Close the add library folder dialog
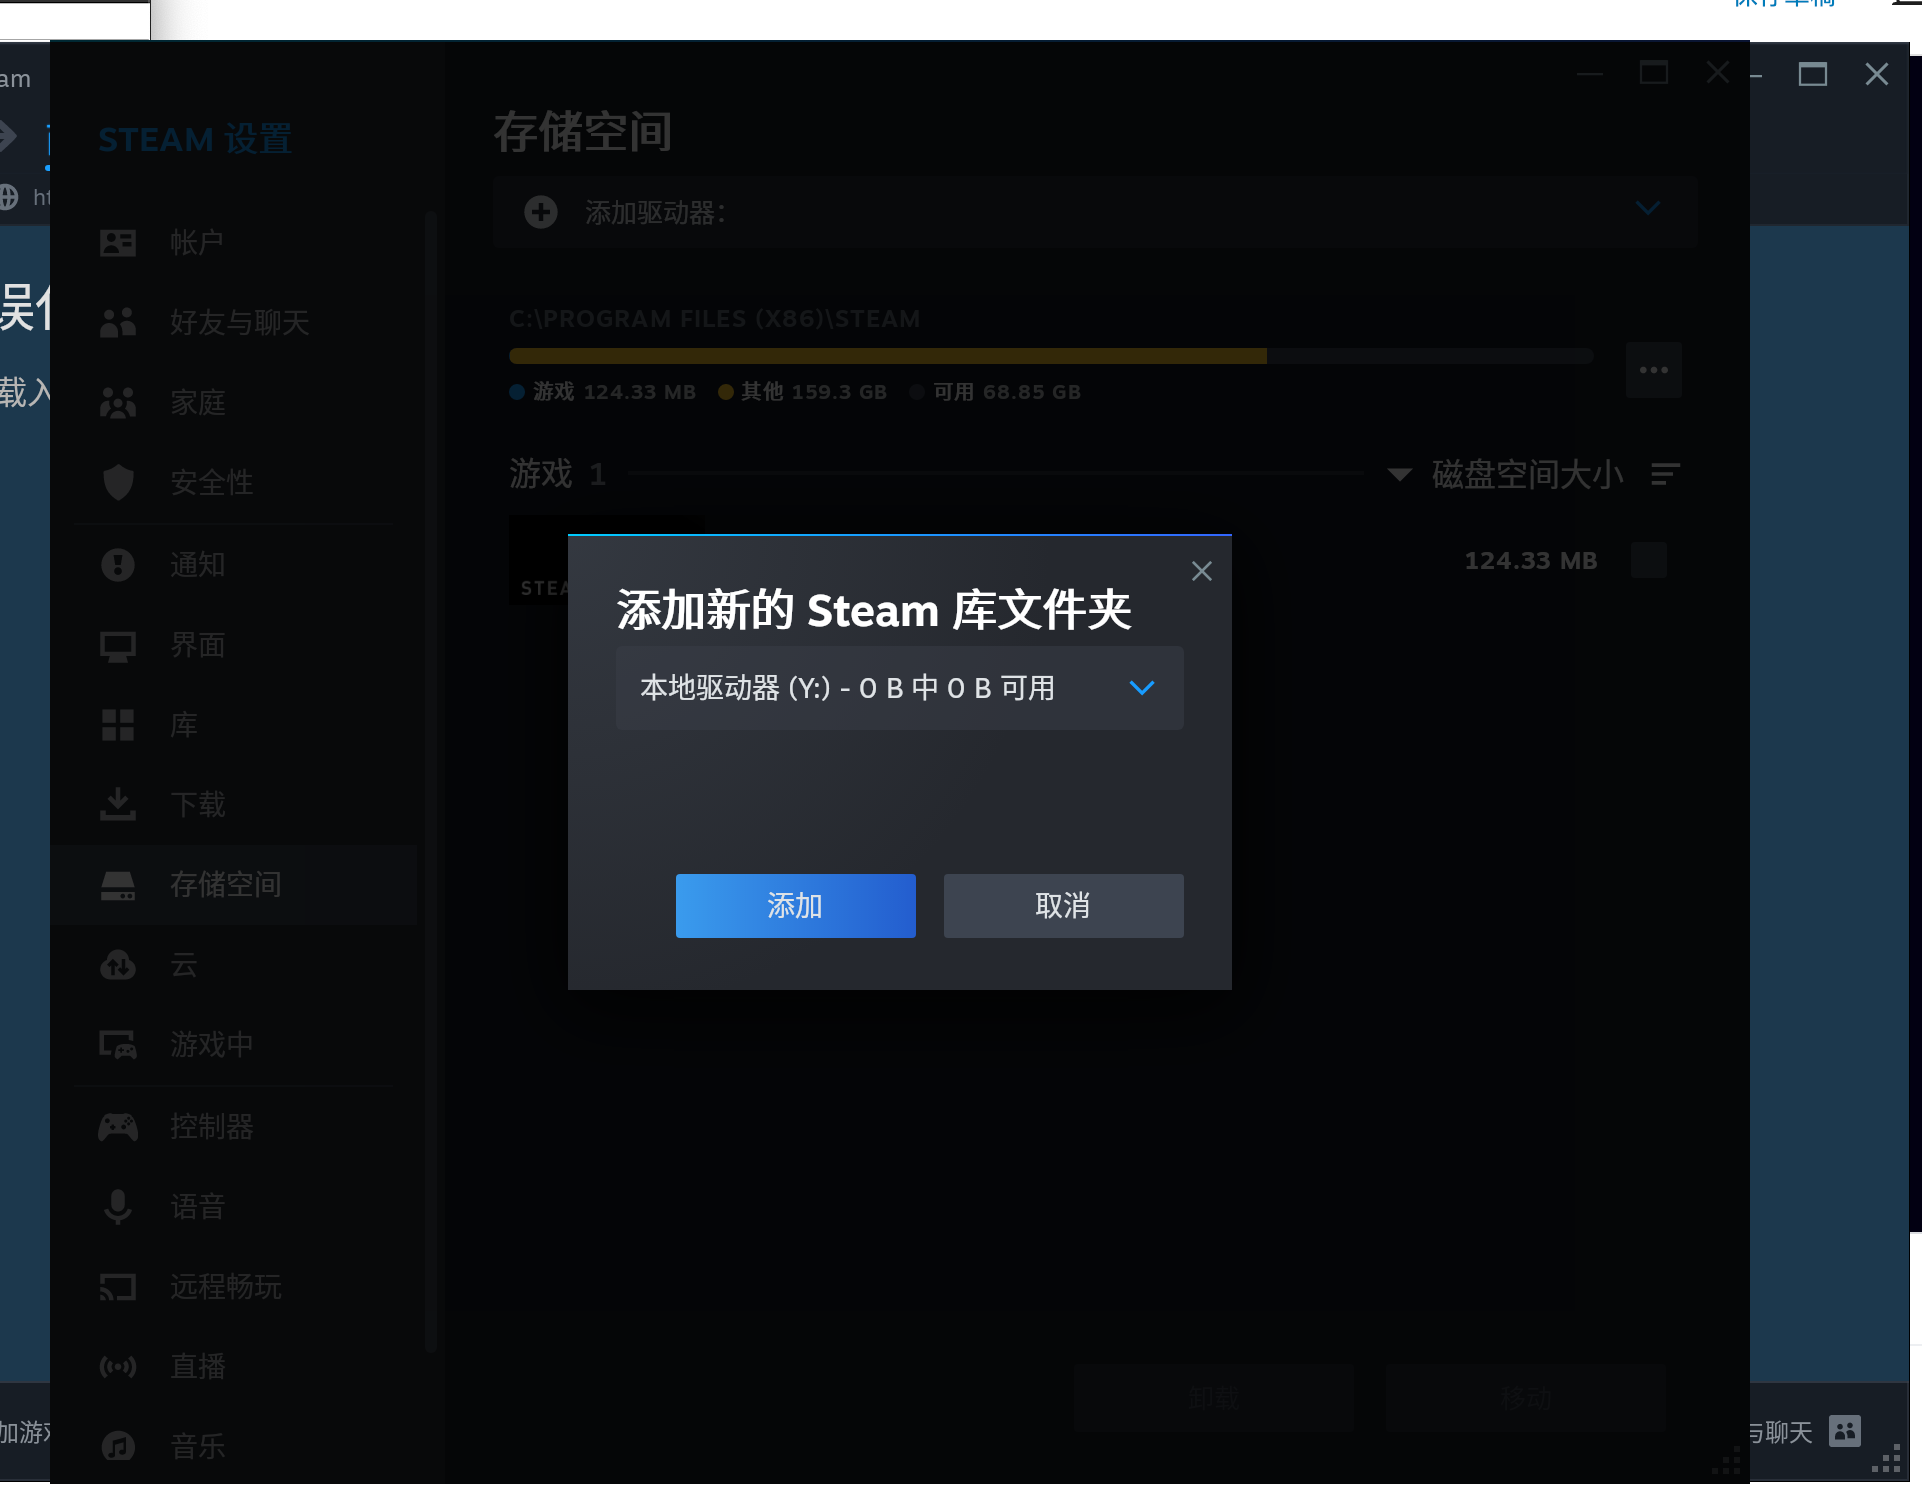The height and width of the screenshot is (1492, 1922). [1202, 571]
